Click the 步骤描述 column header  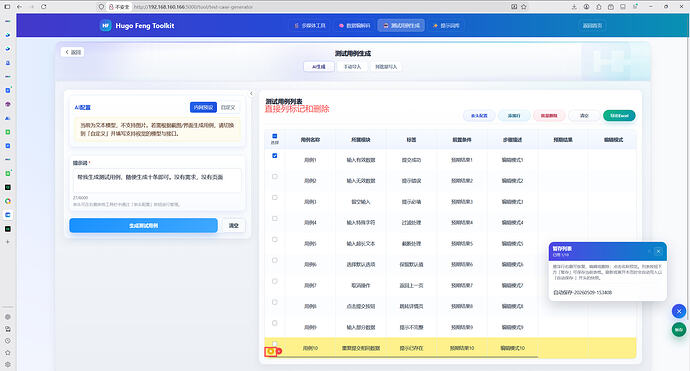pos(512,140)
